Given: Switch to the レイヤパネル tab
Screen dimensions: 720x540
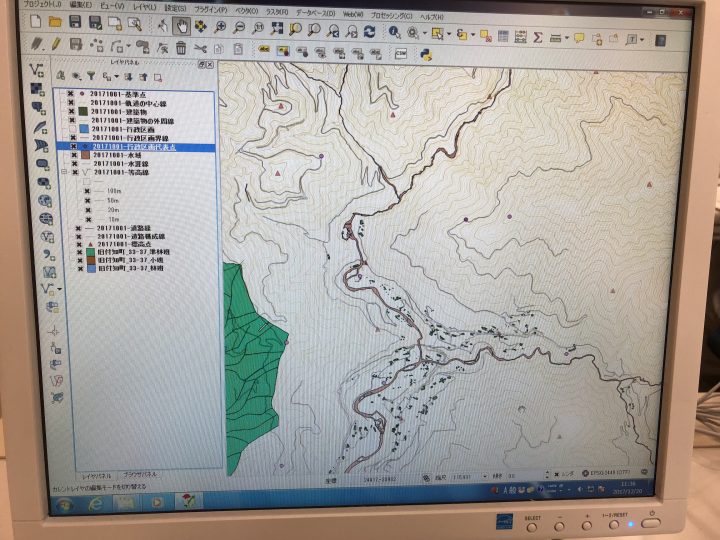Looking at the screenshot, I should (x=96, y=476).
